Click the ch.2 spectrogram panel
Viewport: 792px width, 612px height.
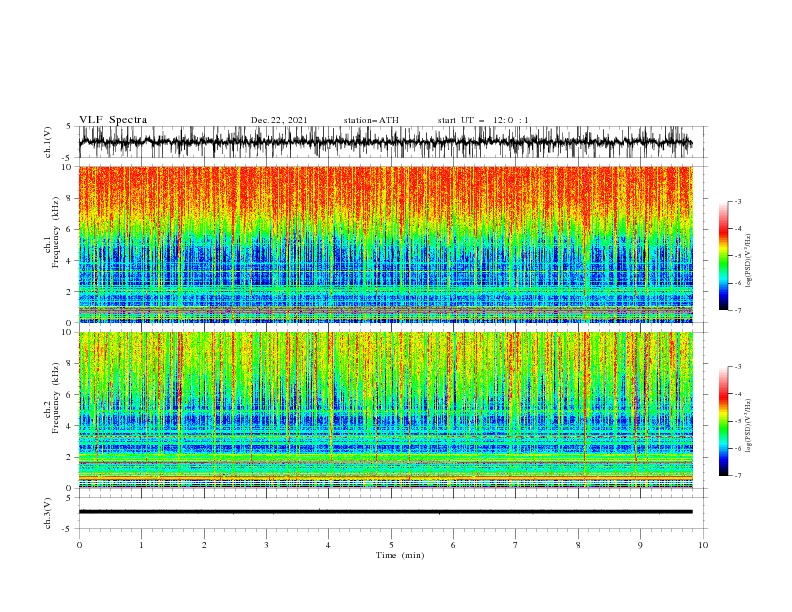pos(385,410)
